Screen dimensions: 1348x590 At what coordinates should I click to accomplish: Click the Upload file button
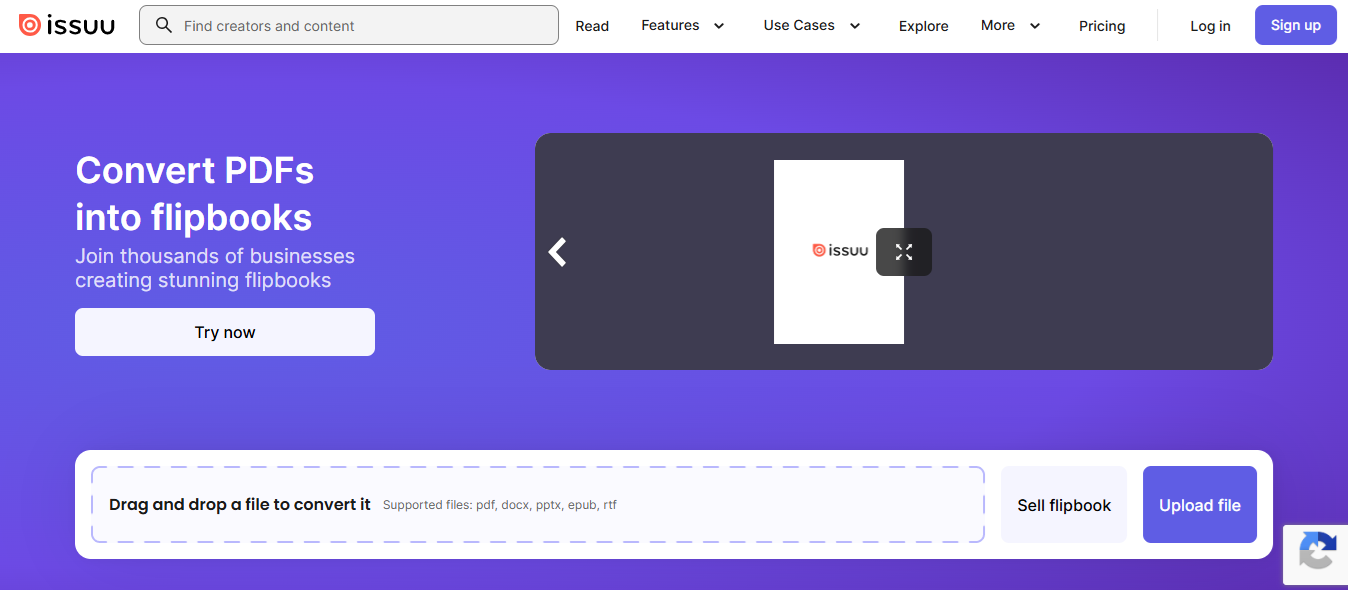1199,504
